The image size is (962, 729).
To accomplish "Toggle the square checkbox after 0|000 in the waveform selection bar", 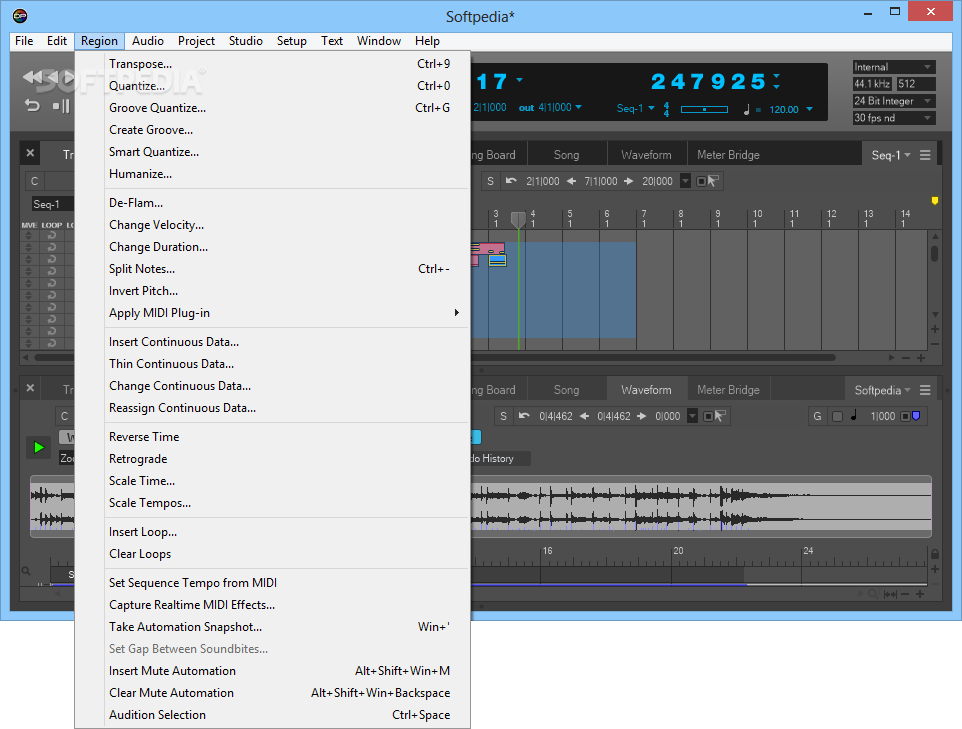I will coord(708,417).
